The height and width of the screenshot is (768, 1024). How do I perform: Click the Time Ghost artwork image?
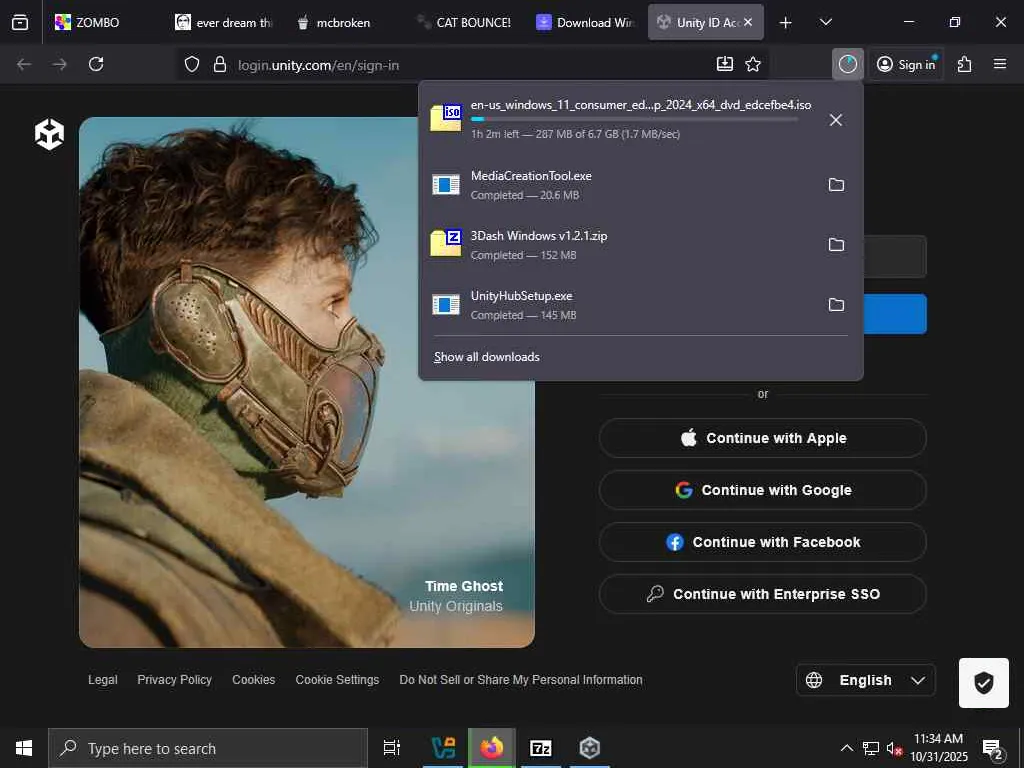pos(307,382)
